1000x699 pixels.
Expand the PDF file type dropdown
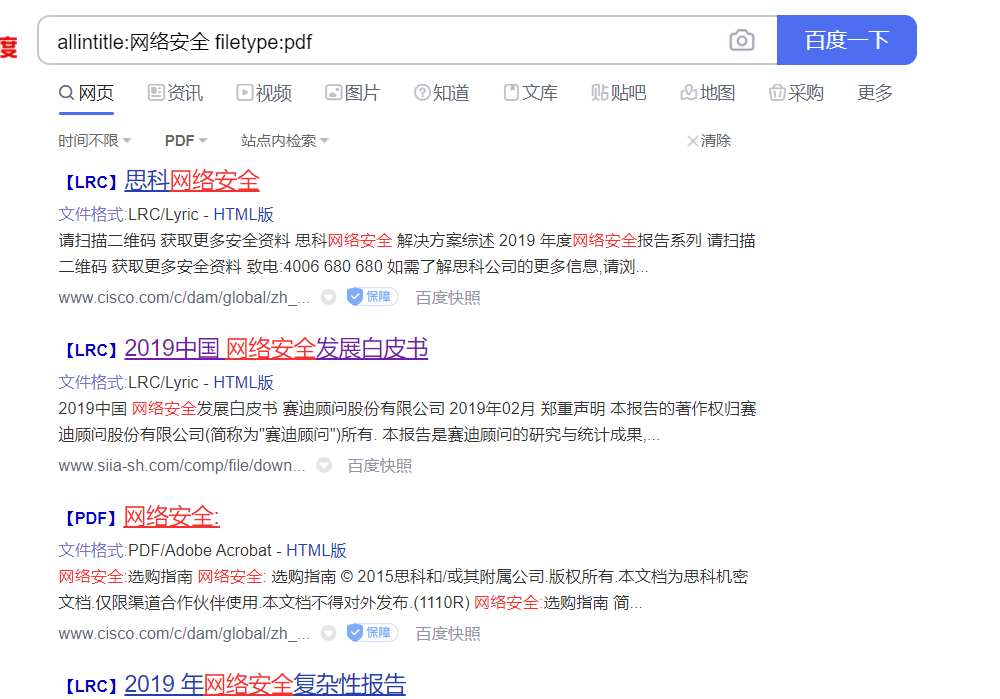click(186, 140)
